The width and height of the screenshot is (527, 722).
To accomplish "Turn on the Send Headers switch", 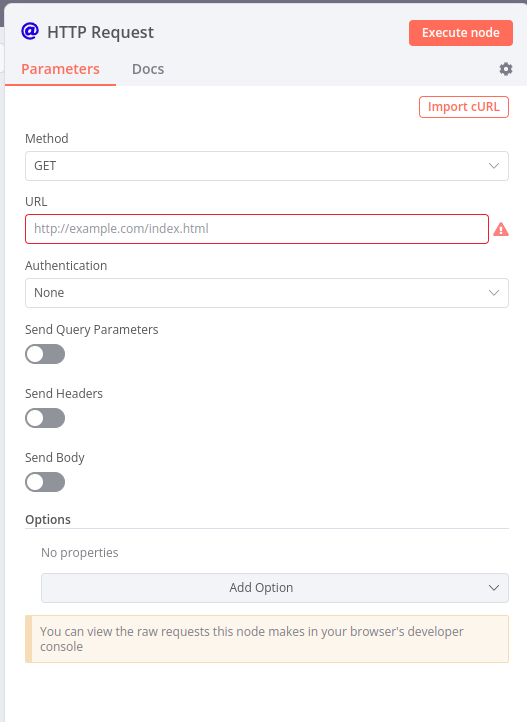I will [x=45, y=418].
